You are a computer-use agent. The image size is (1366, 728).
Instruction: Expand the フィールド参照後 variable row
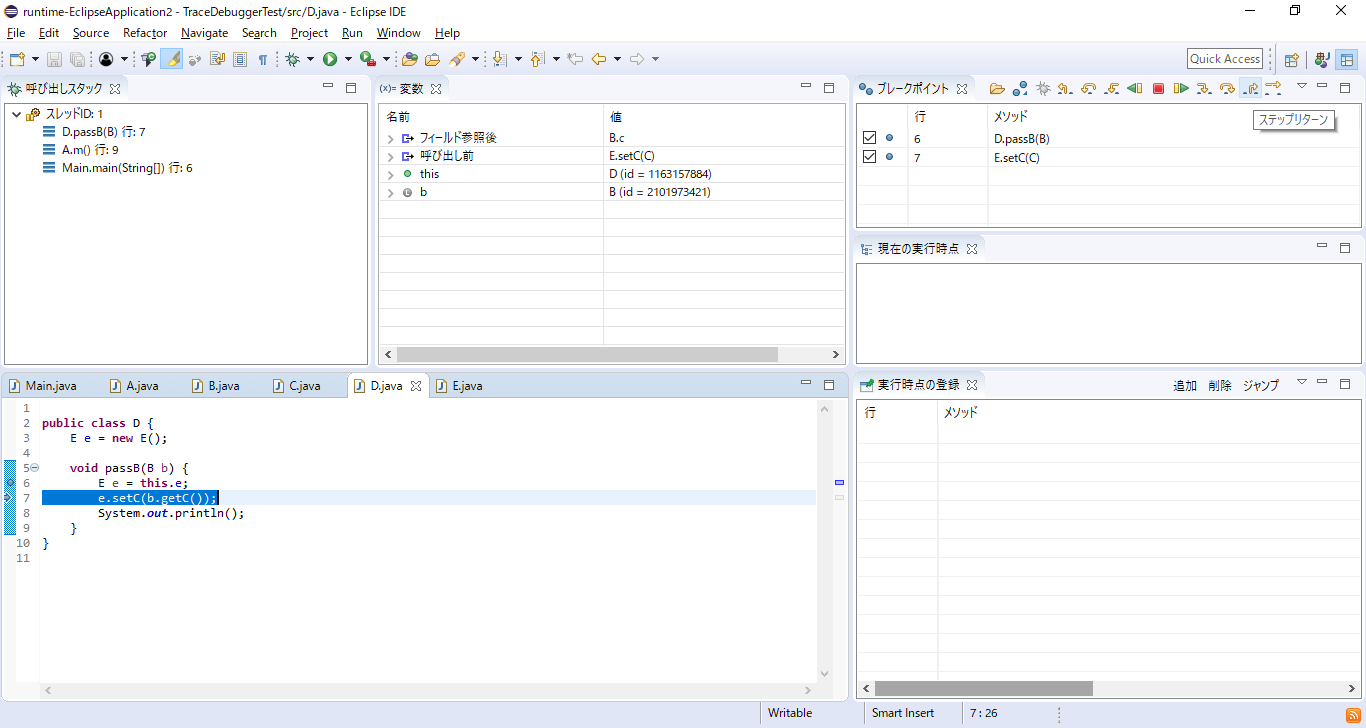tap(390, 138)
